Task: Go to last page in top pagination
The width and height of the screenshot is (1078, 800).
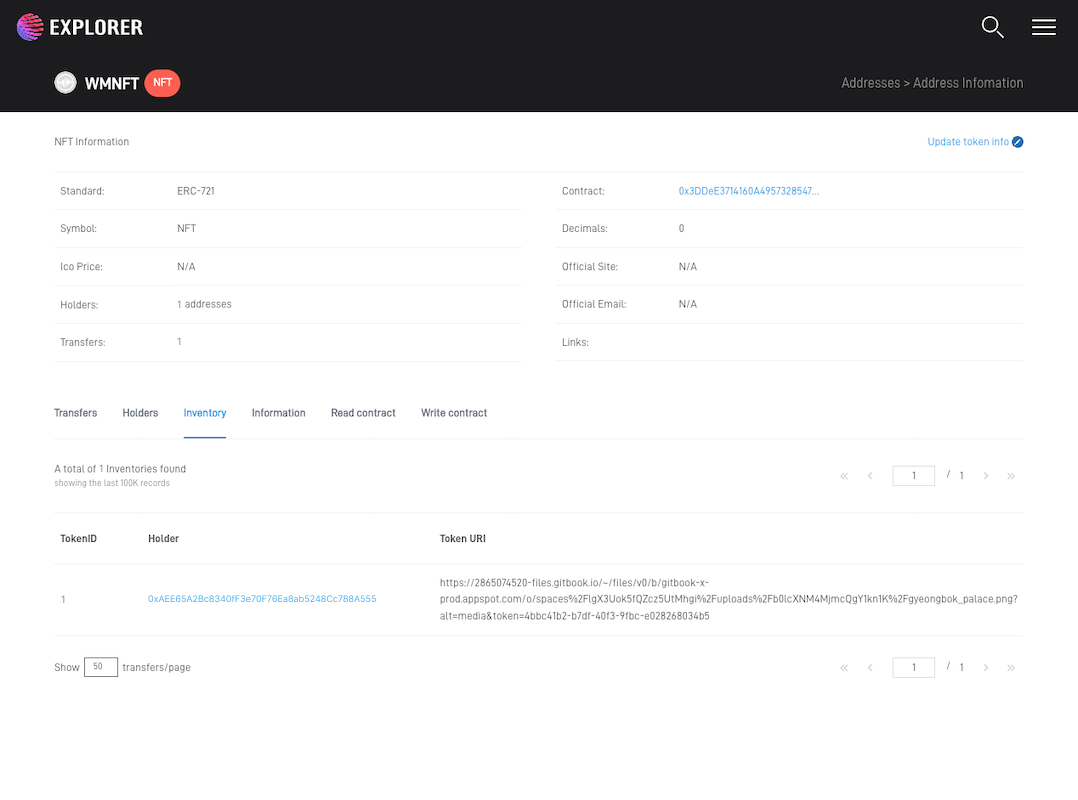Action: (x=1011, y=476)
